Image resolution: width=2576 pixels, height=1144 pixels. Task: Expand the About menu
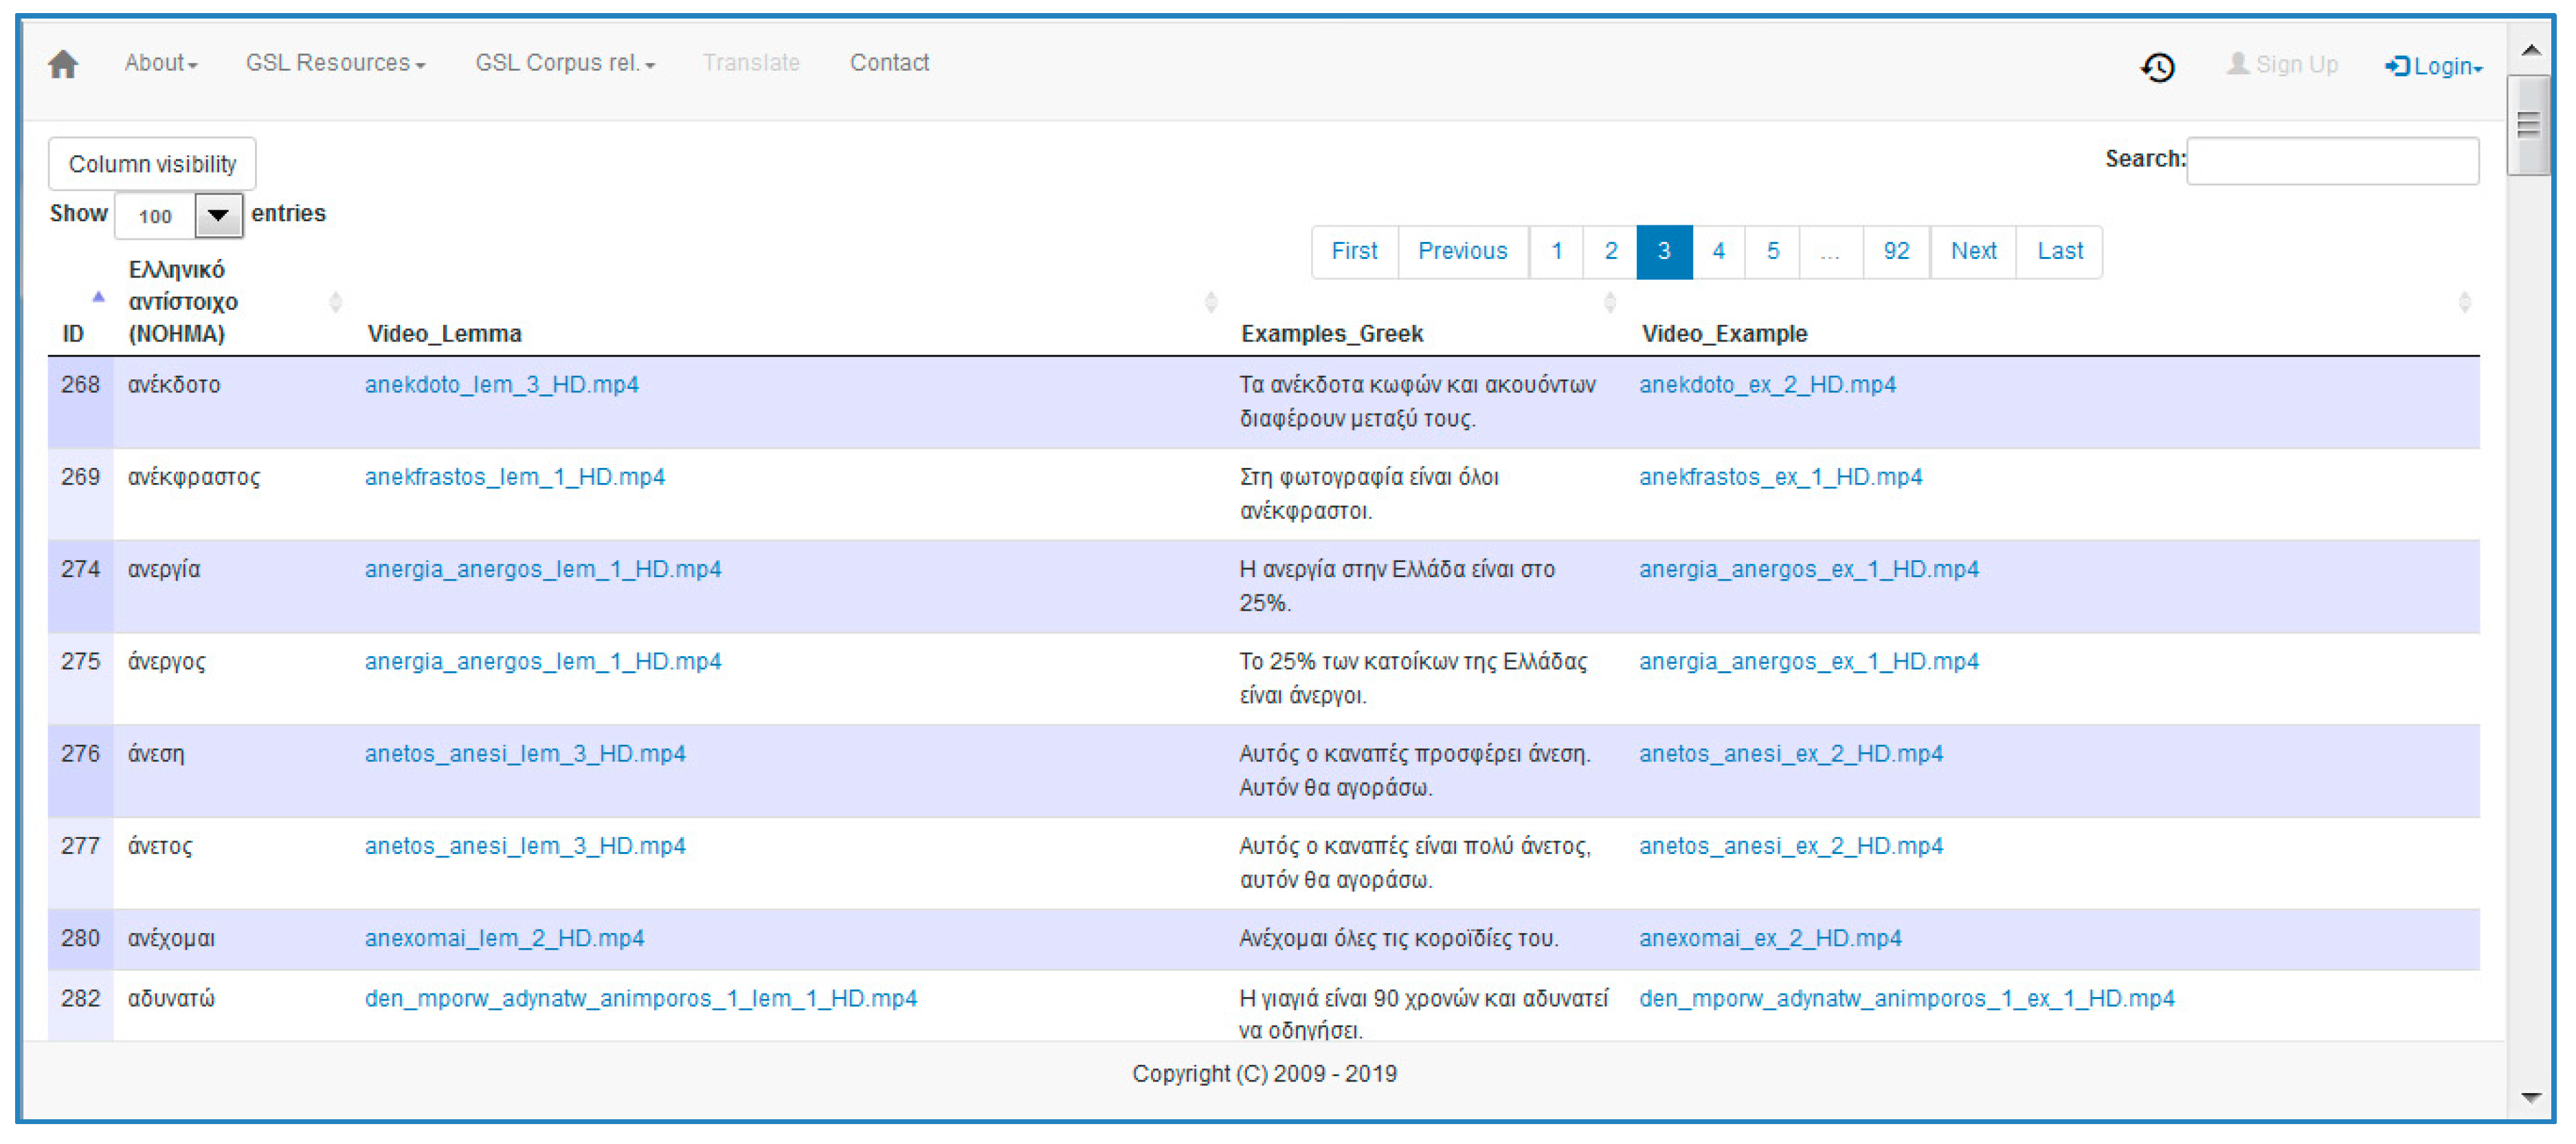pos(160,63)
